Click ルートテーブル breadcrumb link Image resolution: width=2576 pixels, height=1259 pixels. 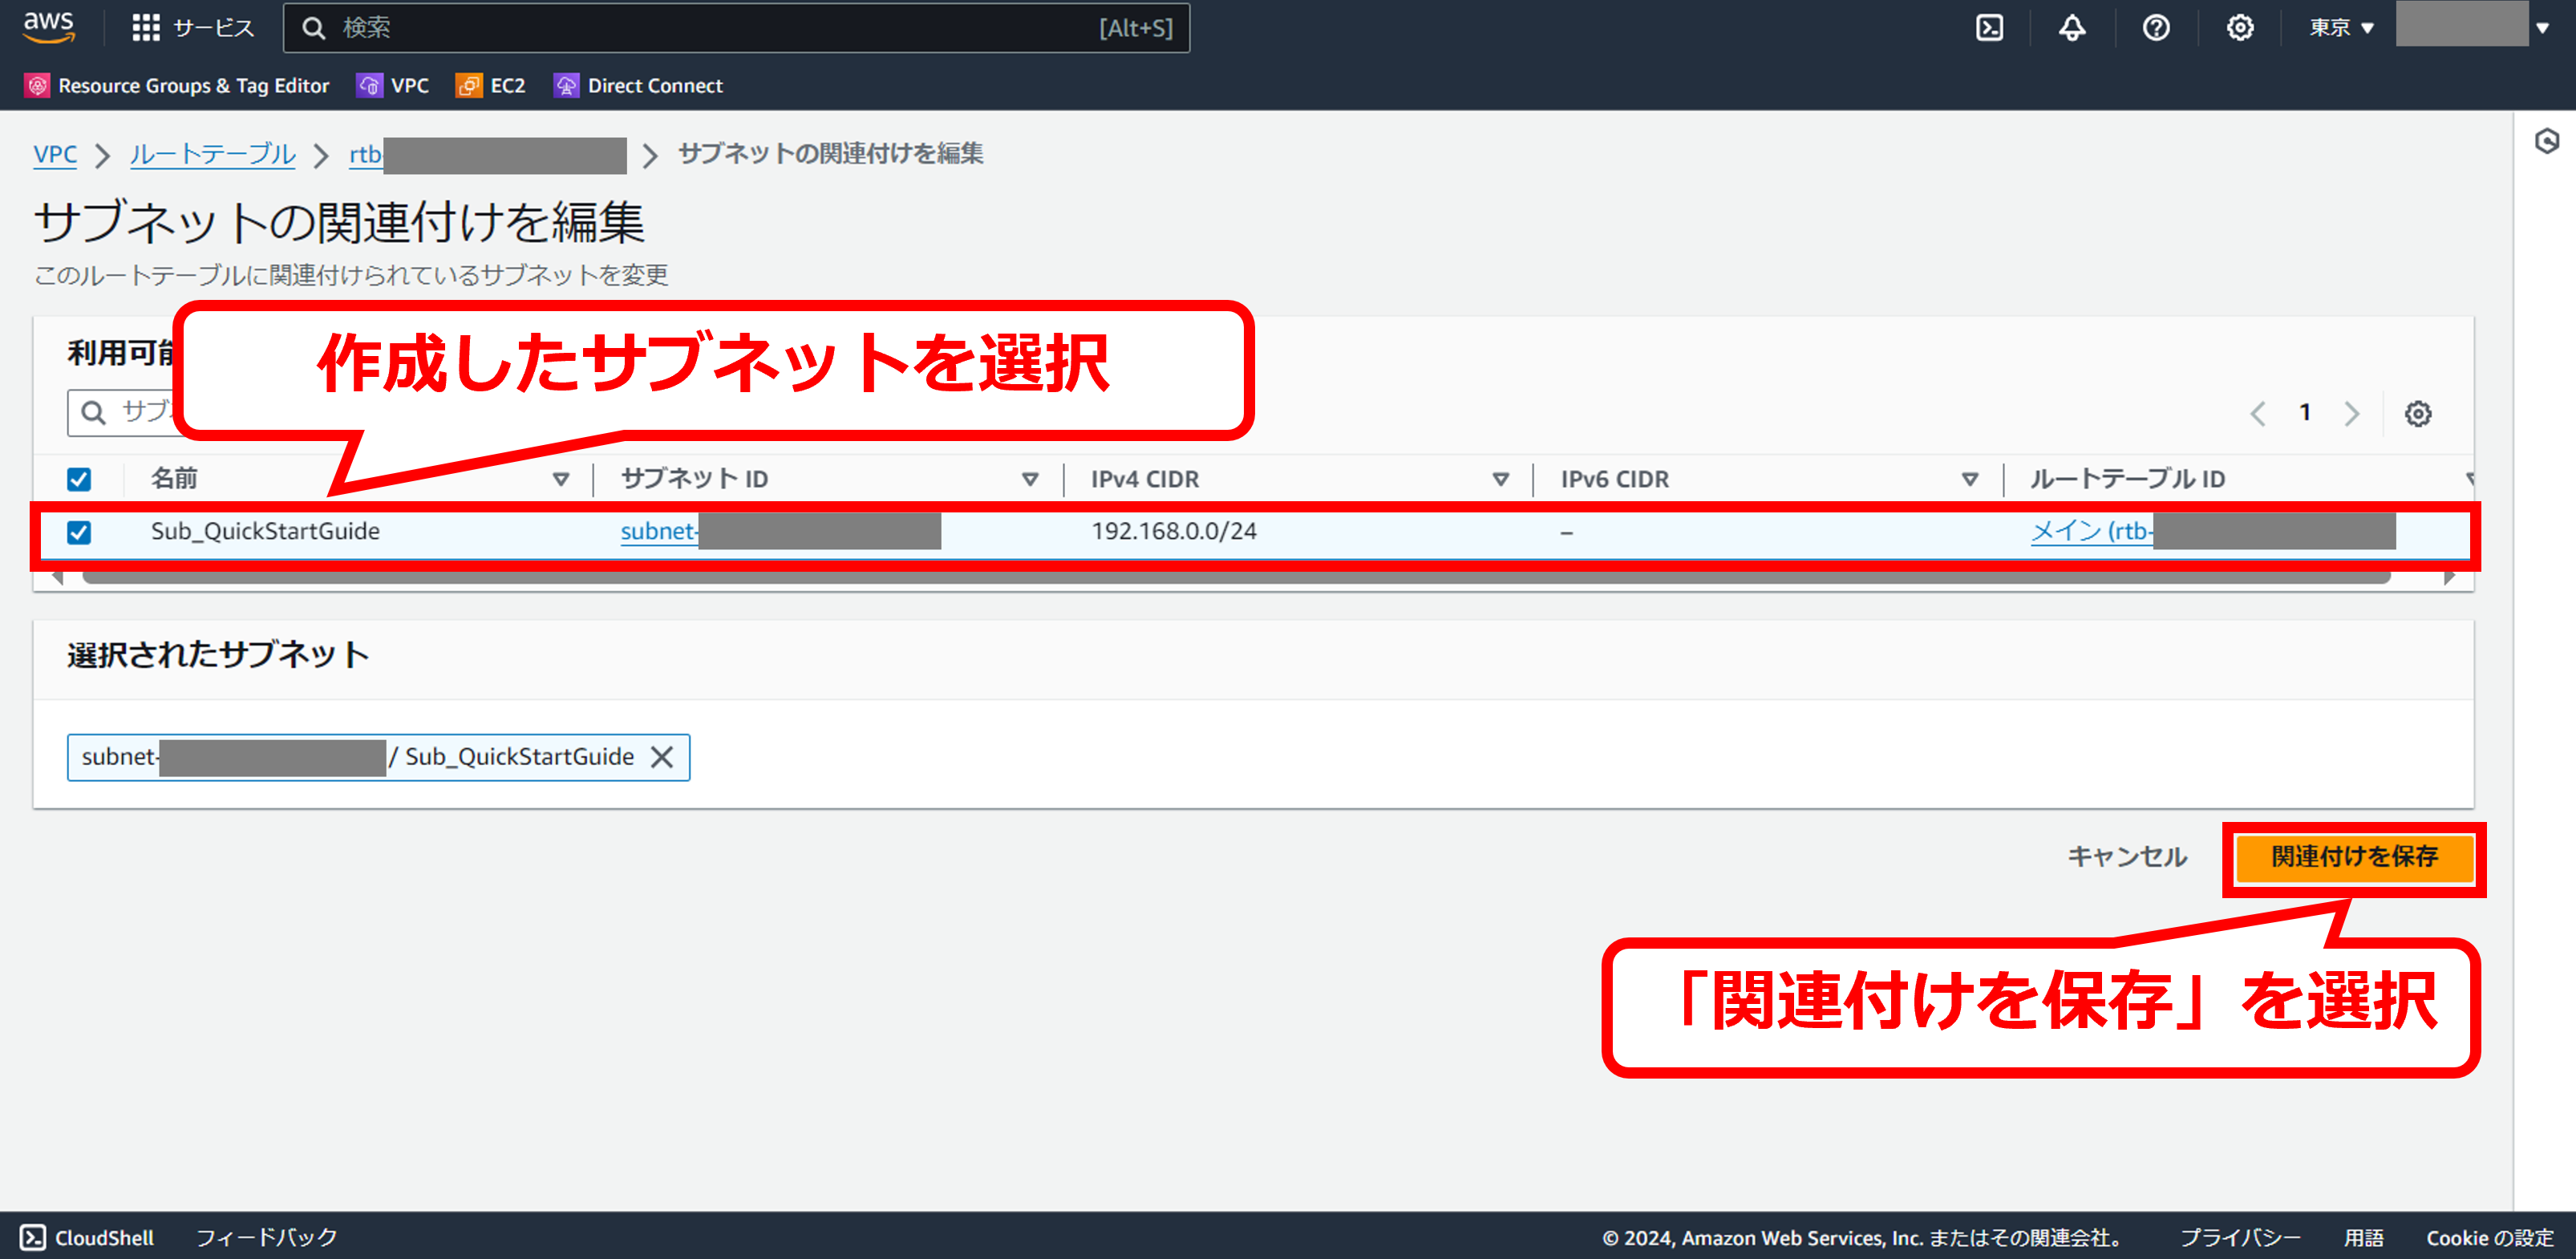pyautogui.click(x=212, y=154)
